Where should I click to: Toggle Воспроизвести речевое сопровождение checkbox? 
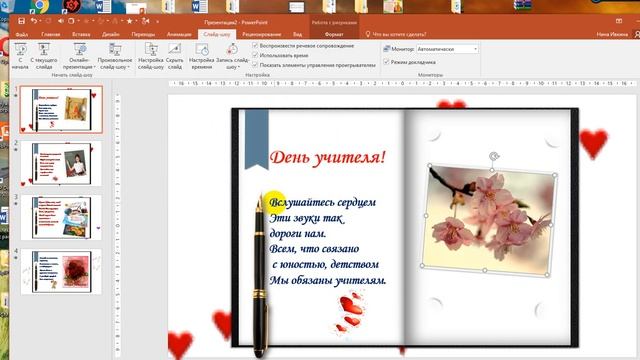255,45
